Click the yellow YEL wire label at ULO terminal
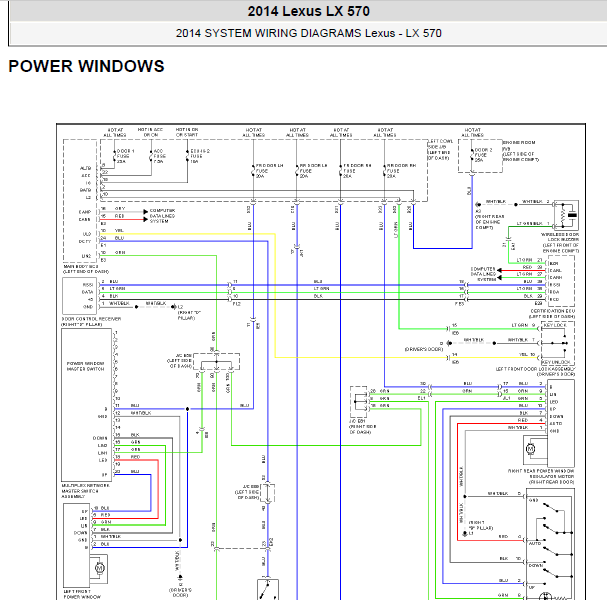607x600 pixels. coord(119,231)
